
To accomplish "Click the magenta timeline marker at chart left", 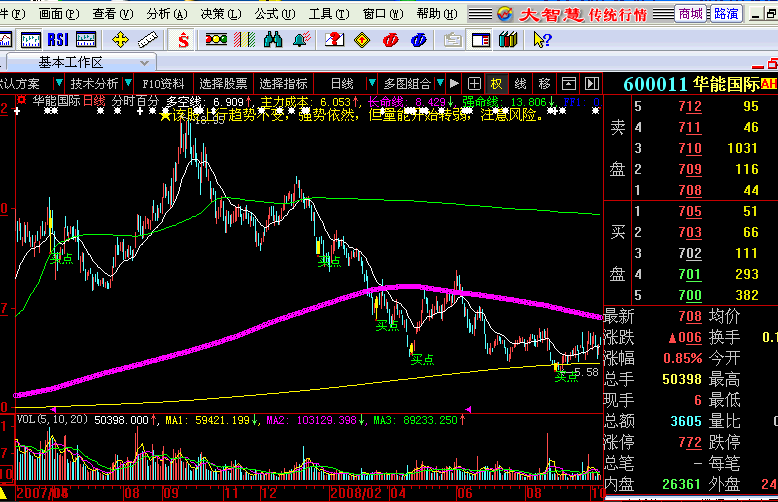I will coord(53,410).
